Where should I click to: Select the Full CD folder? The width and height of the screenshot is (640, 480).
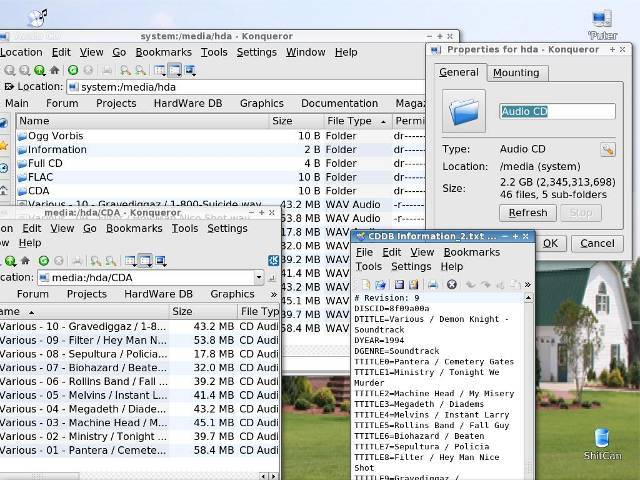point(40,163)
